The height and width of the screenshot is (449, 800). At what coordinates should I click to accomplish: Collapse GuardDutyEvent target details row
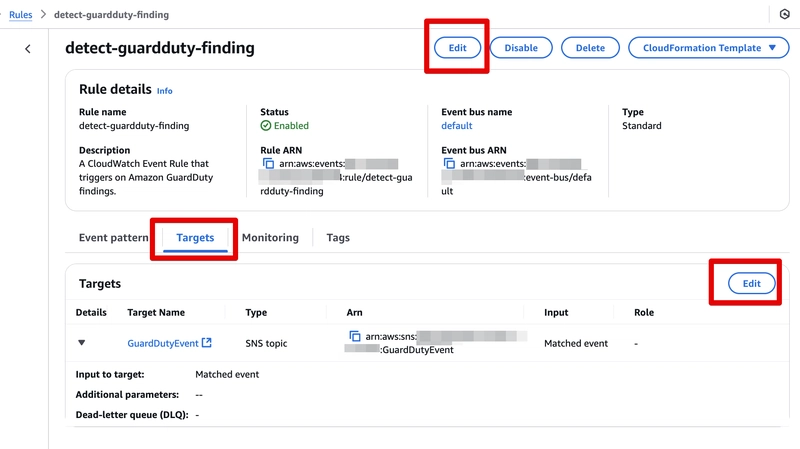[x=82, y=343]
